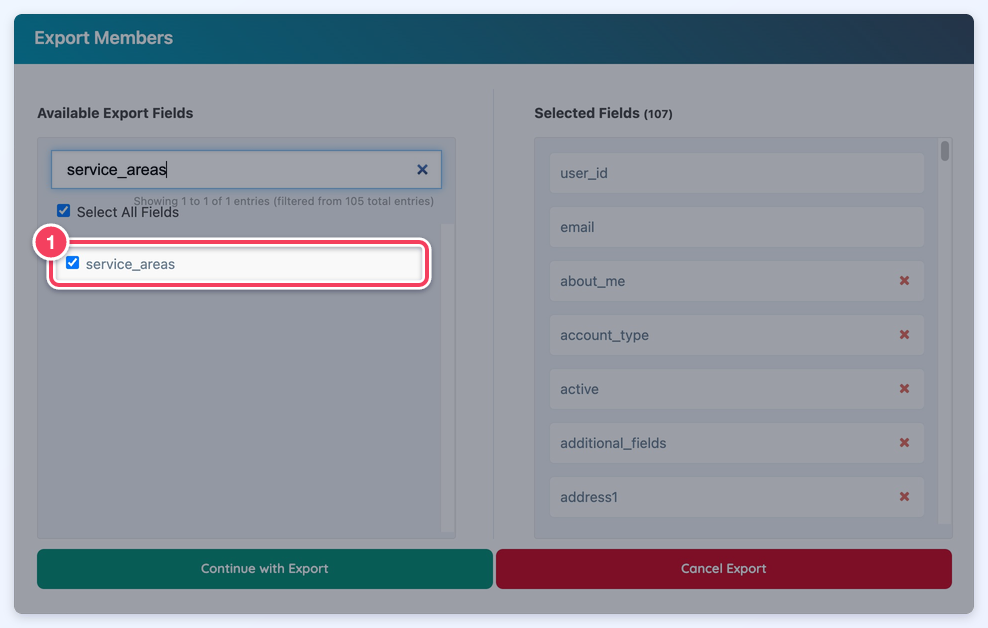Screen dimensions: 988x628
Task: Remove account_type from selected fields
Action: click(x=904, y=334)
